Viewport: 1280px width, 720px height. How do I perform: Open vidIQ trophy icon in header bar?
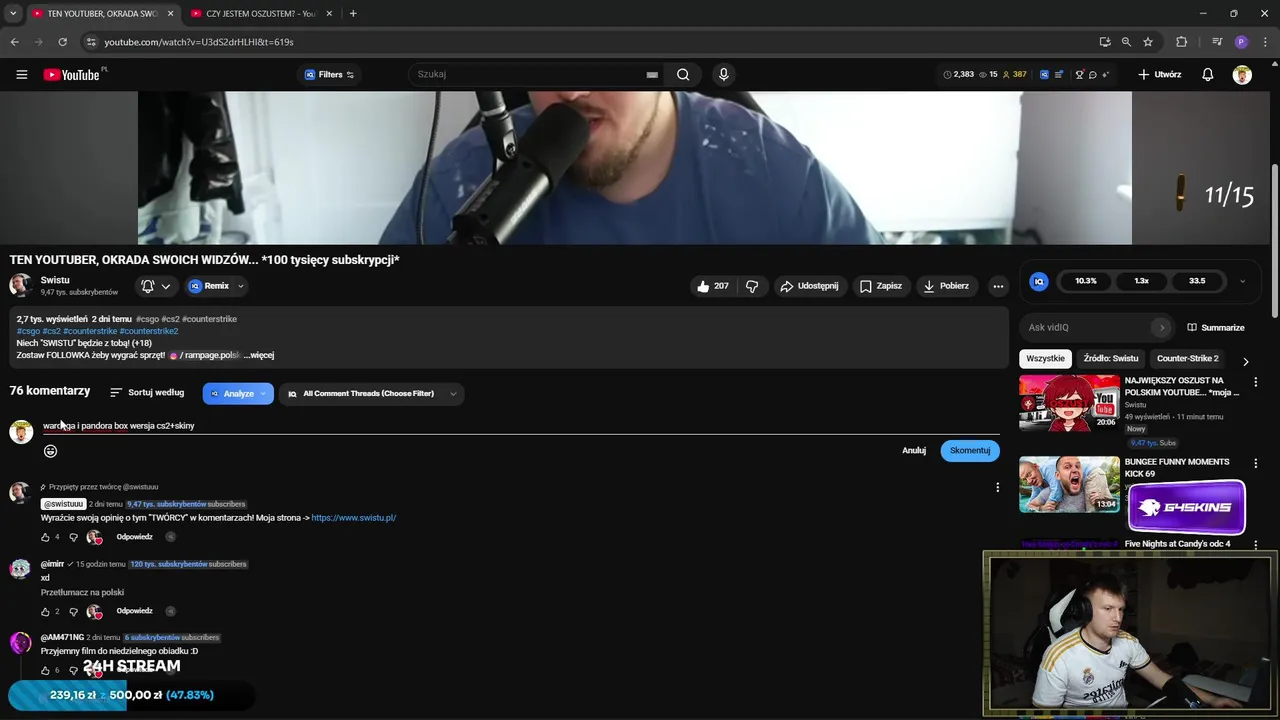(x=1080, y=74)
